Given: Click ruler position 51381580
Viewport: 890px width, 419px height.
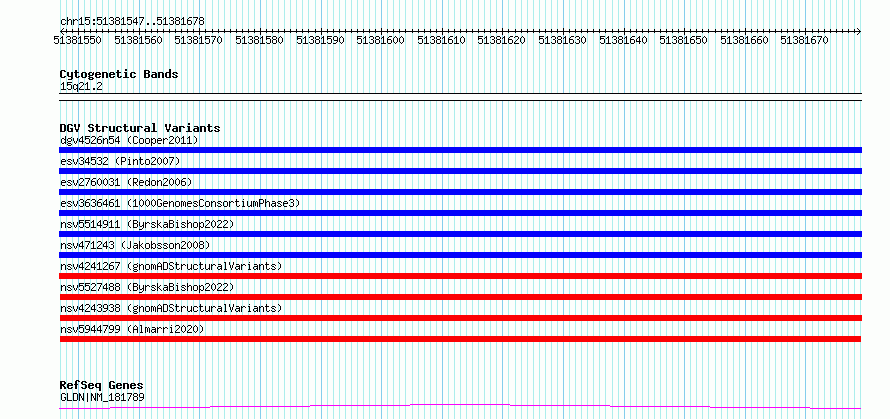Looking at the screenshot, I should [x=259, y=40].
